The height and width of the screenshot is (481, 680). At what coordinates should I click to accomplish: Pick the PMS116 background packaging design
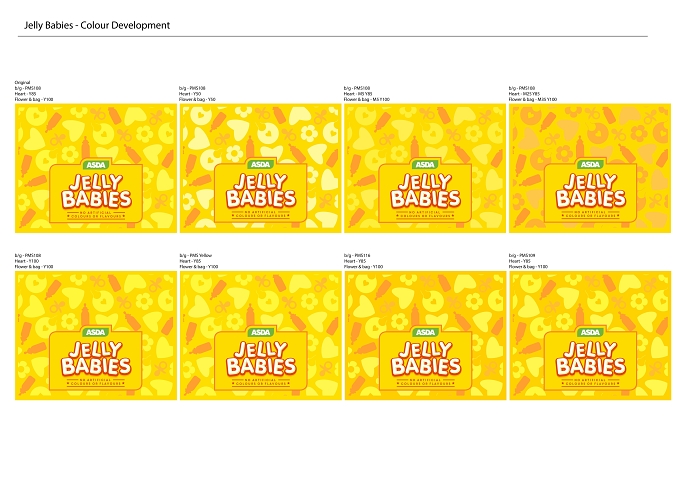point(425,336)
